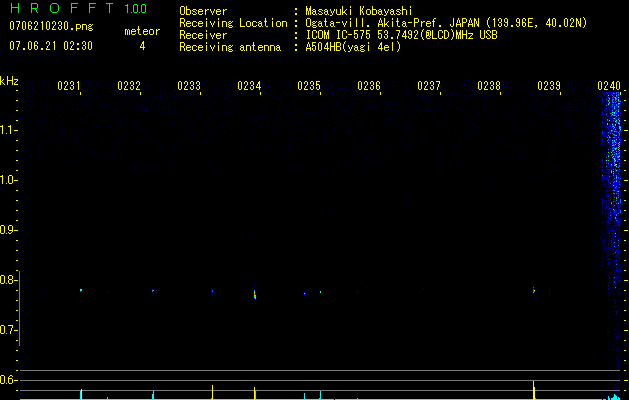This screenshot has height=400, width=629.
Task: Click the 0238 time marker
Action: pos(489,85)
